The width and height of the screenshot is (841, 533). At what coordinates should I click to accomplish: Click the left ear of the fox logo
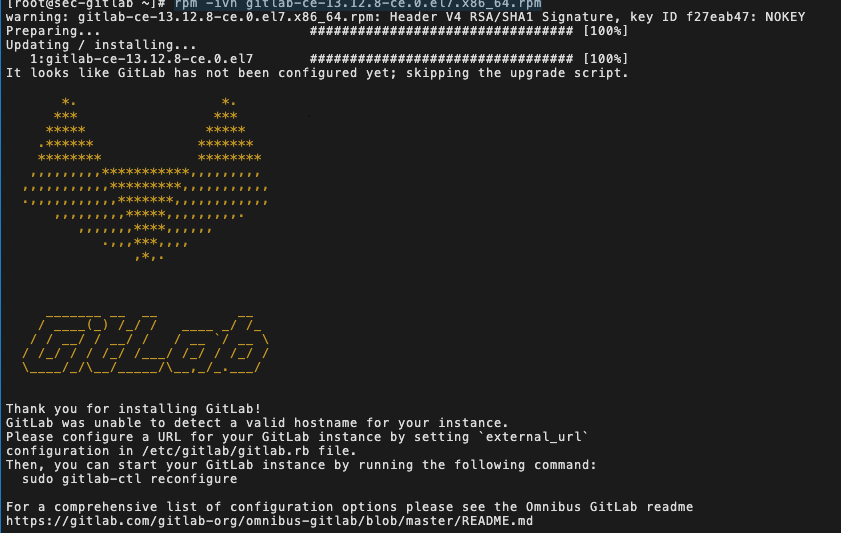click(x=69, y=130)
